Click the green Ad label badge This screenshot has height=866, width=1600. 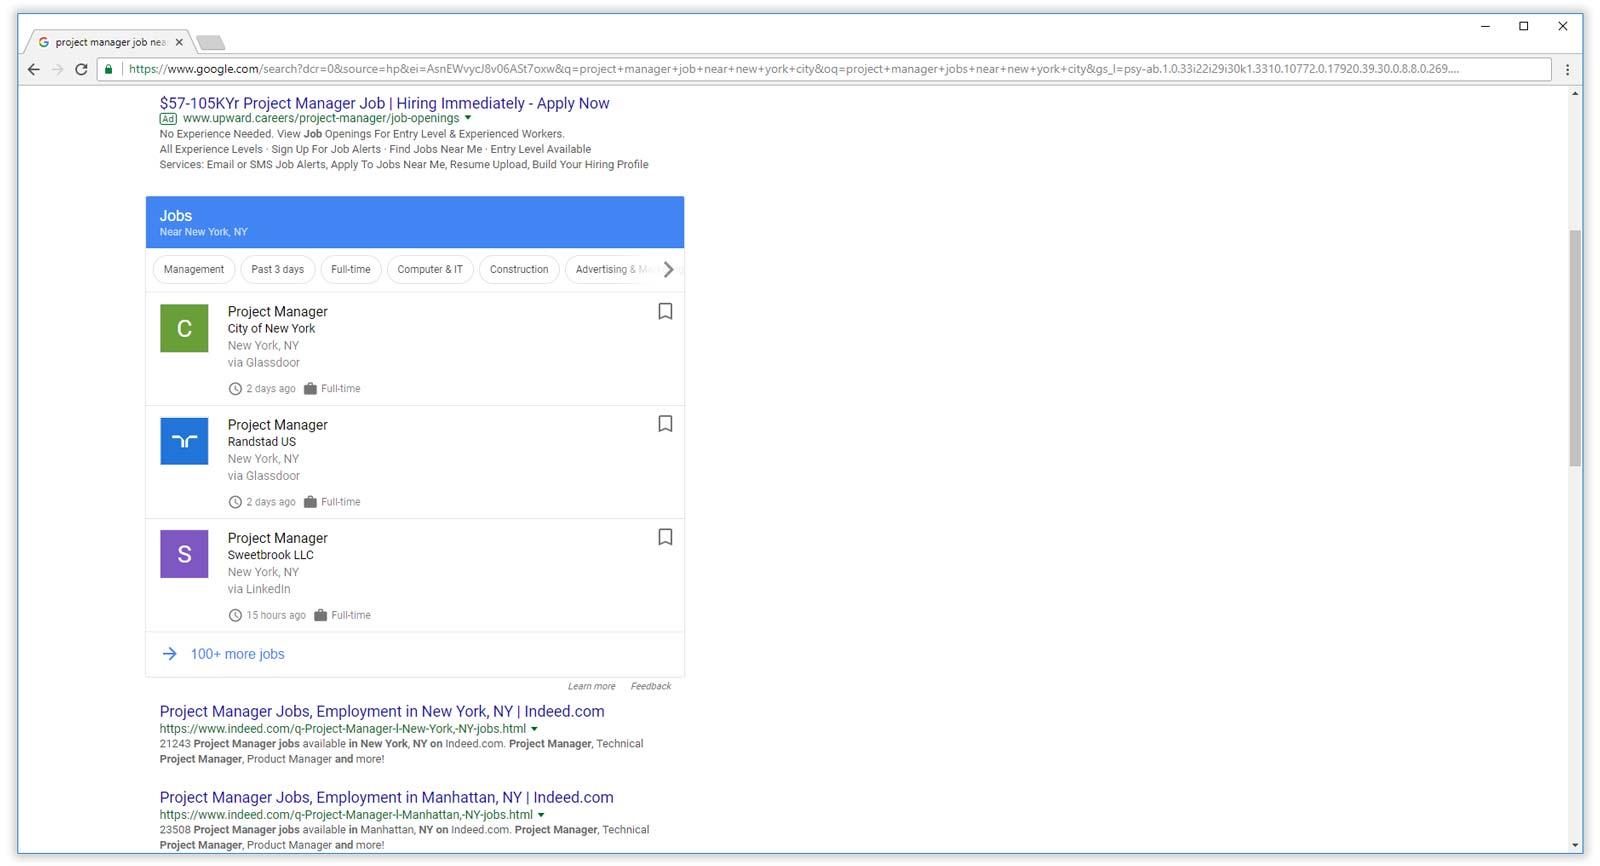pyautogui.click(x=168, y=118)
